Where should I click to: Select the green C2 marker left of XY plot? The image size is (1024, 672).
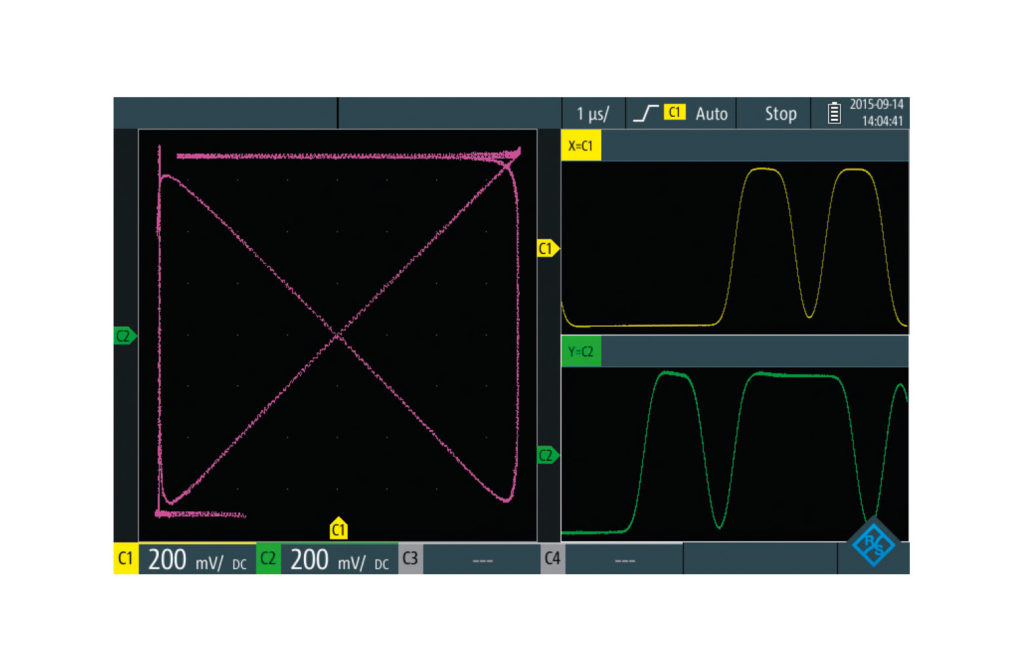pos(124,337)
